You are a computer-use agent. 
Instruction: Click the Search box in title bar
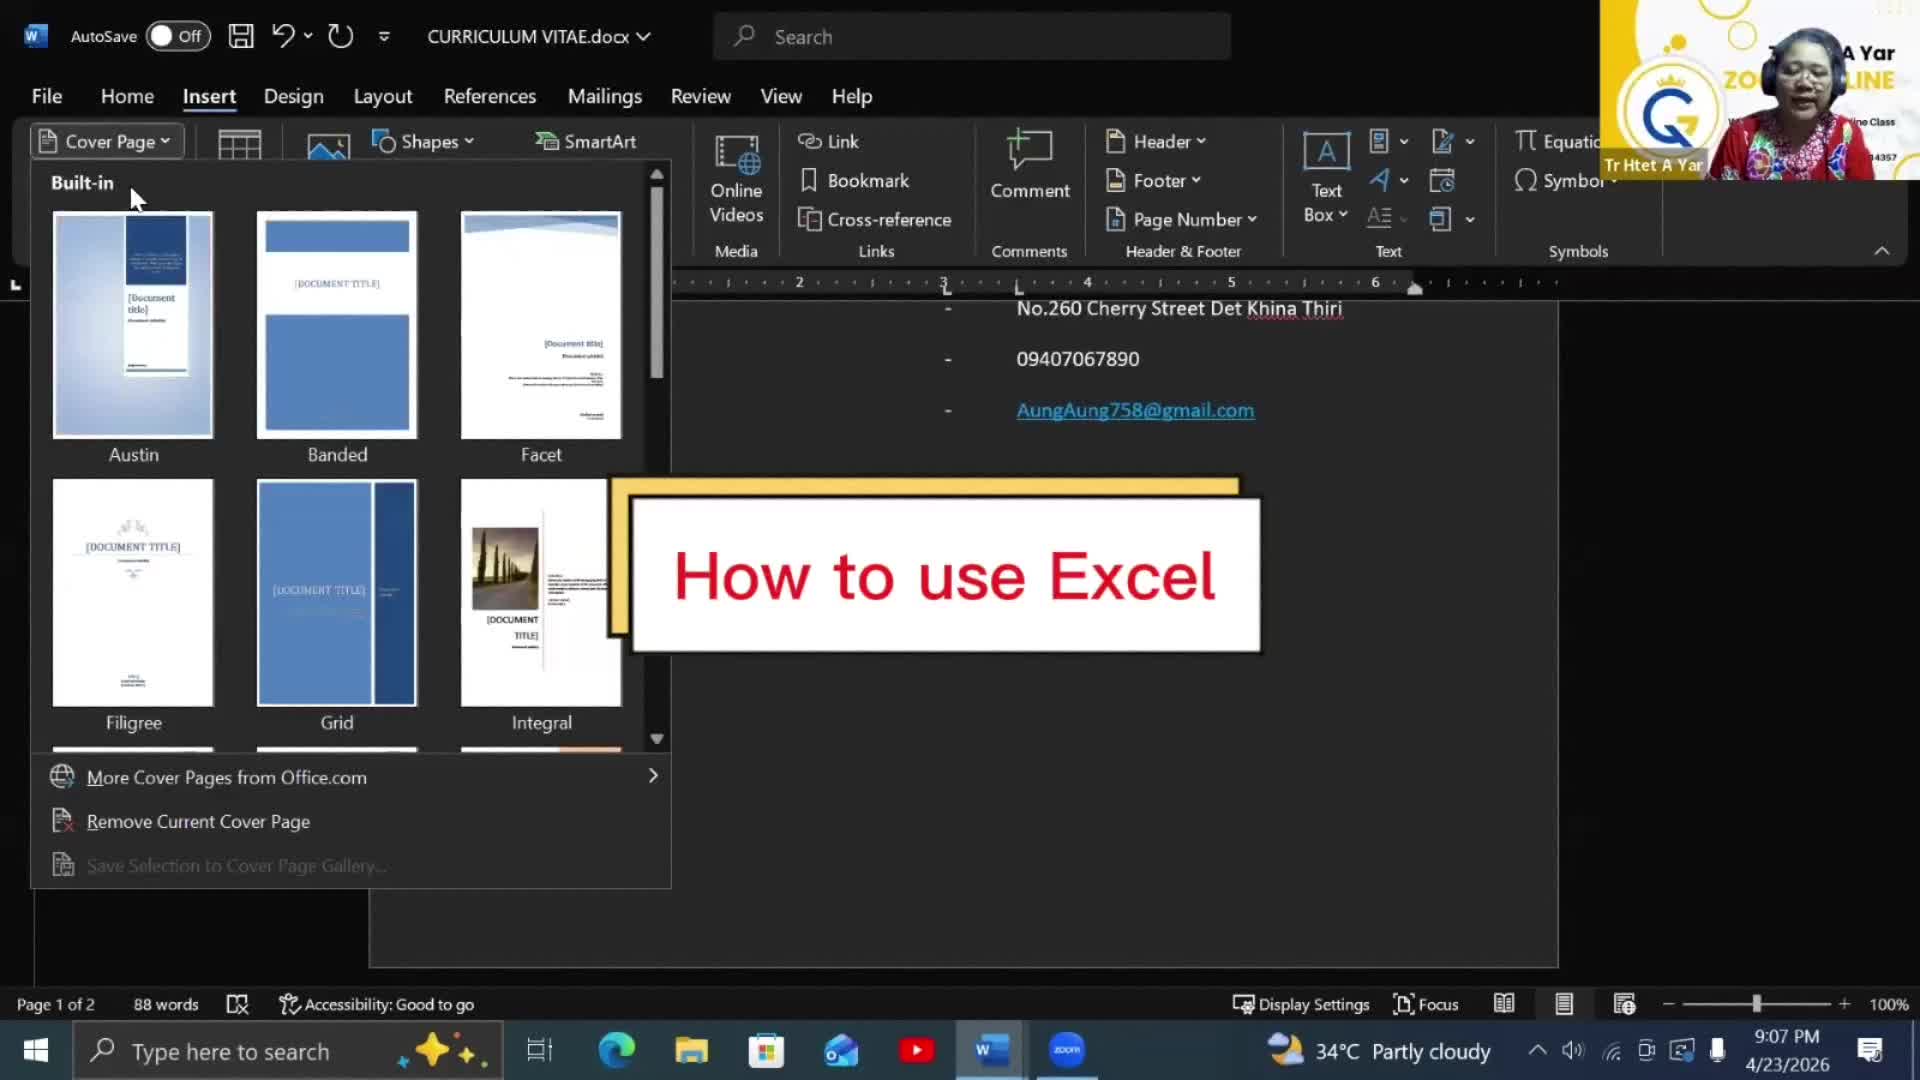[x=972, y=37]
